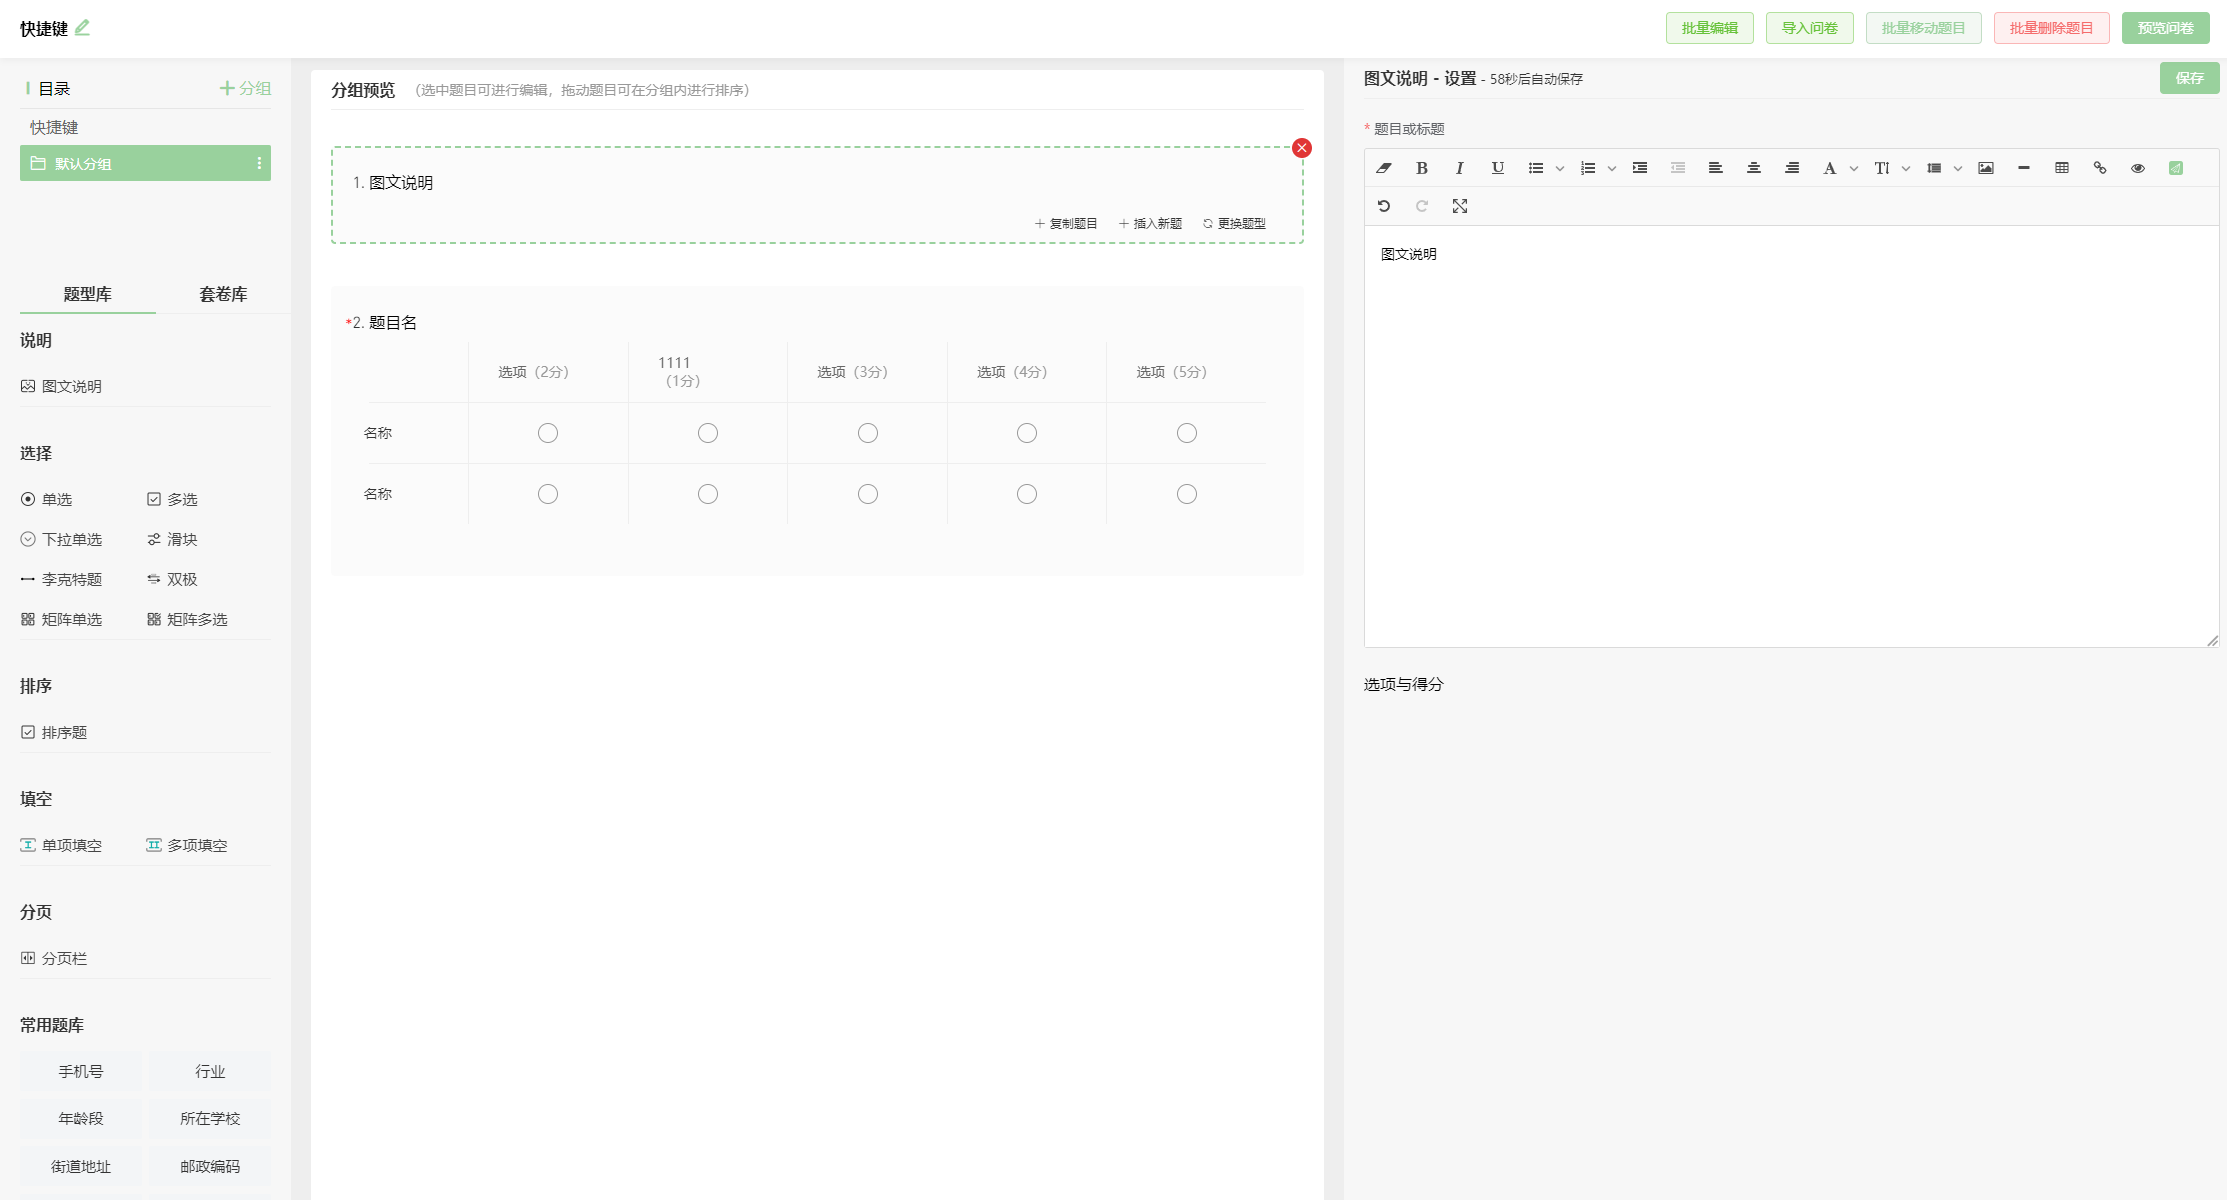The width and height of the screenshot is (2227, 1200).
Task: Select 选项(3分) radio in second 名称 row
Action: [868, 494]
